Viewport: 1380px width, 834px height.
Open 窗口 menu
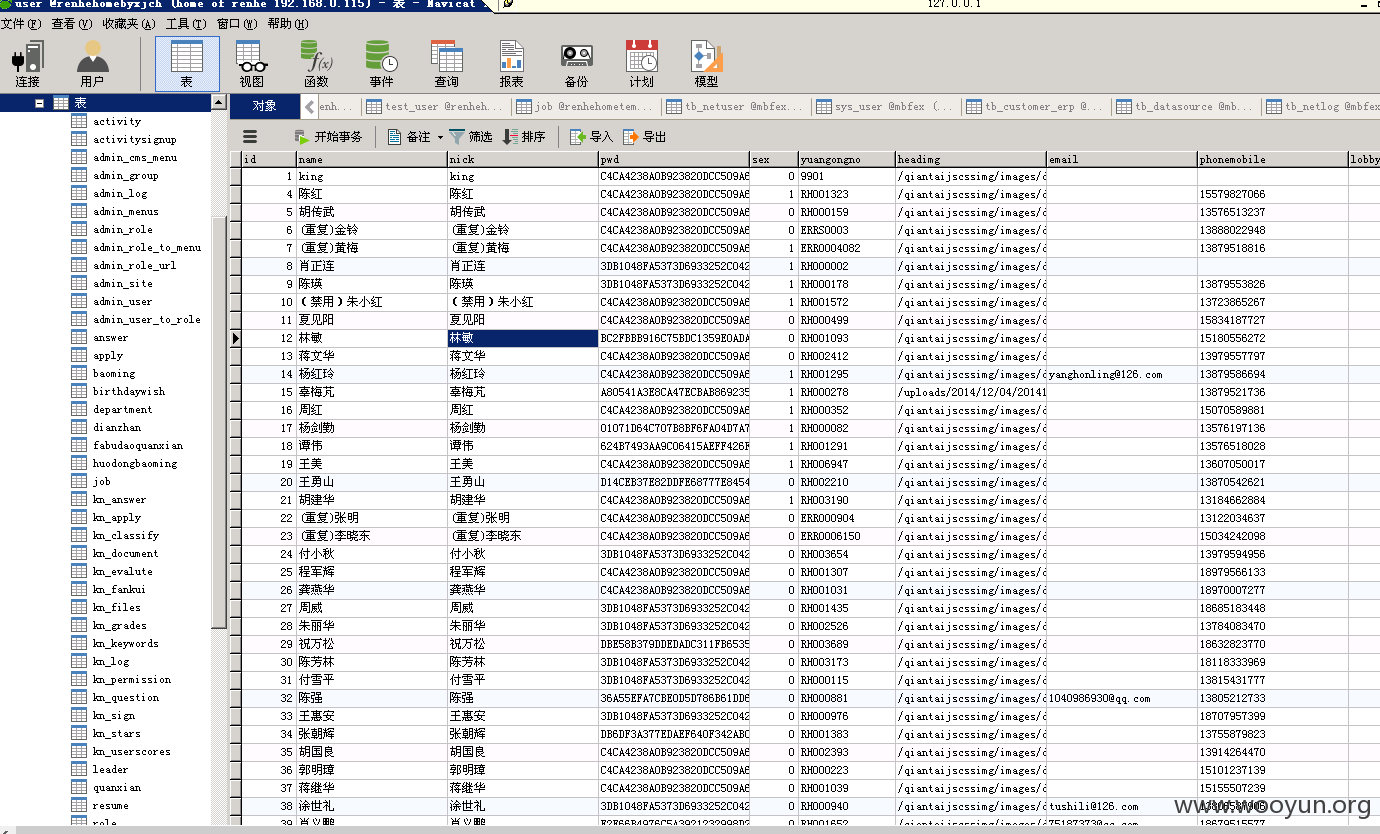pyautogui.click(x=239, y=24)
